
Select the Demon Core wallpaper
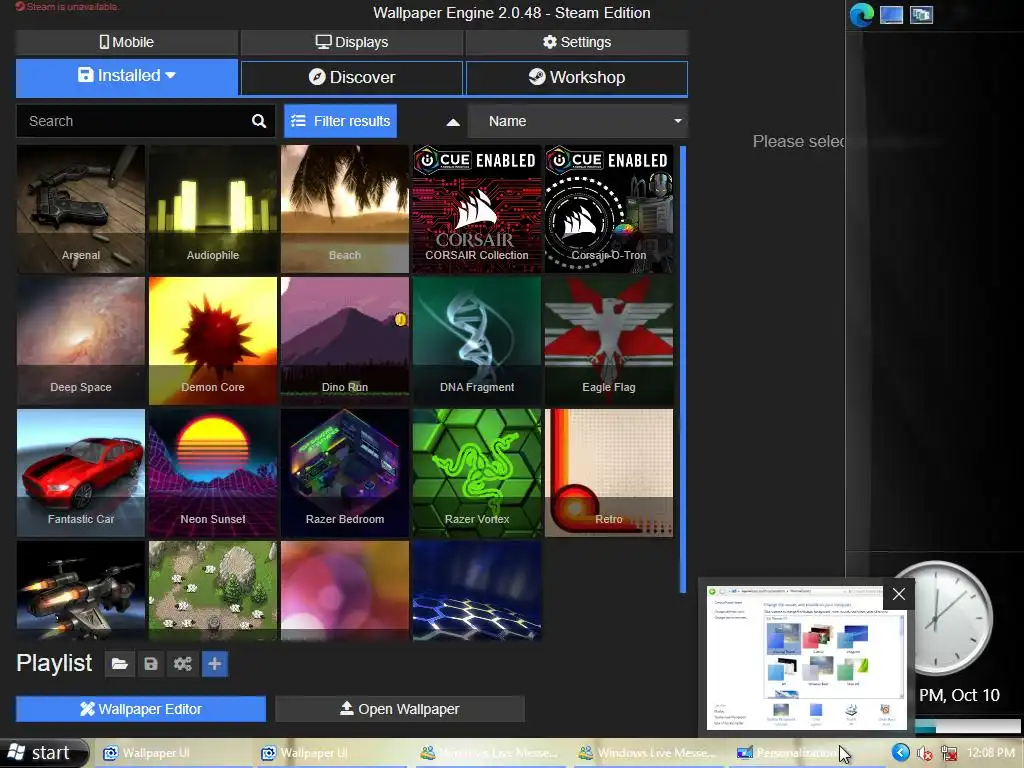point(213,341)
